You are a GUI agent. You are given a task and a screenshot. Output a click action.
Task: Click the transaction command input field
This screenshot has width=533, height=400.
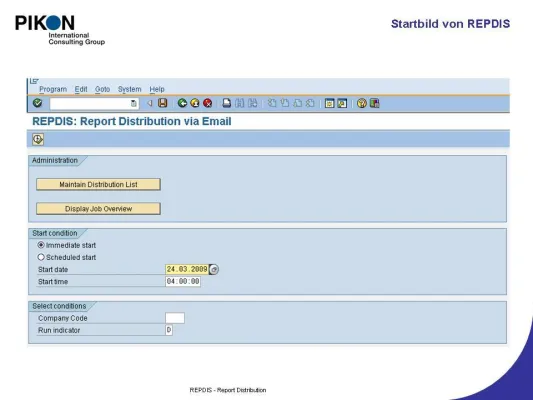[x=94, y=103]
